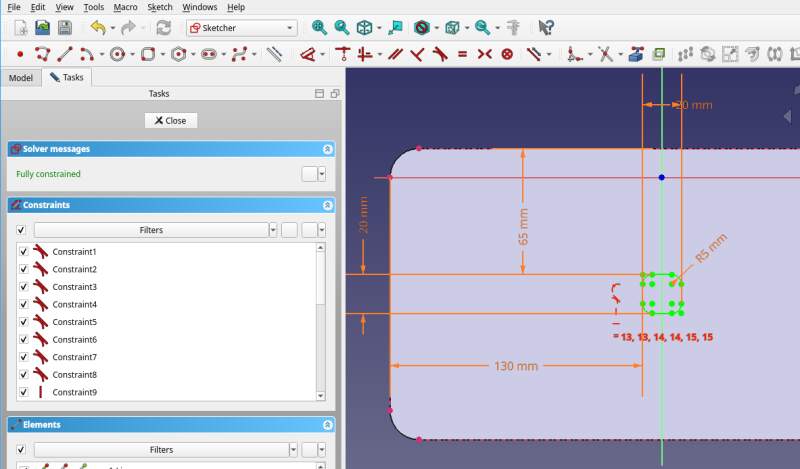Refresh the document with recompute icon

(x=163, y=28)
